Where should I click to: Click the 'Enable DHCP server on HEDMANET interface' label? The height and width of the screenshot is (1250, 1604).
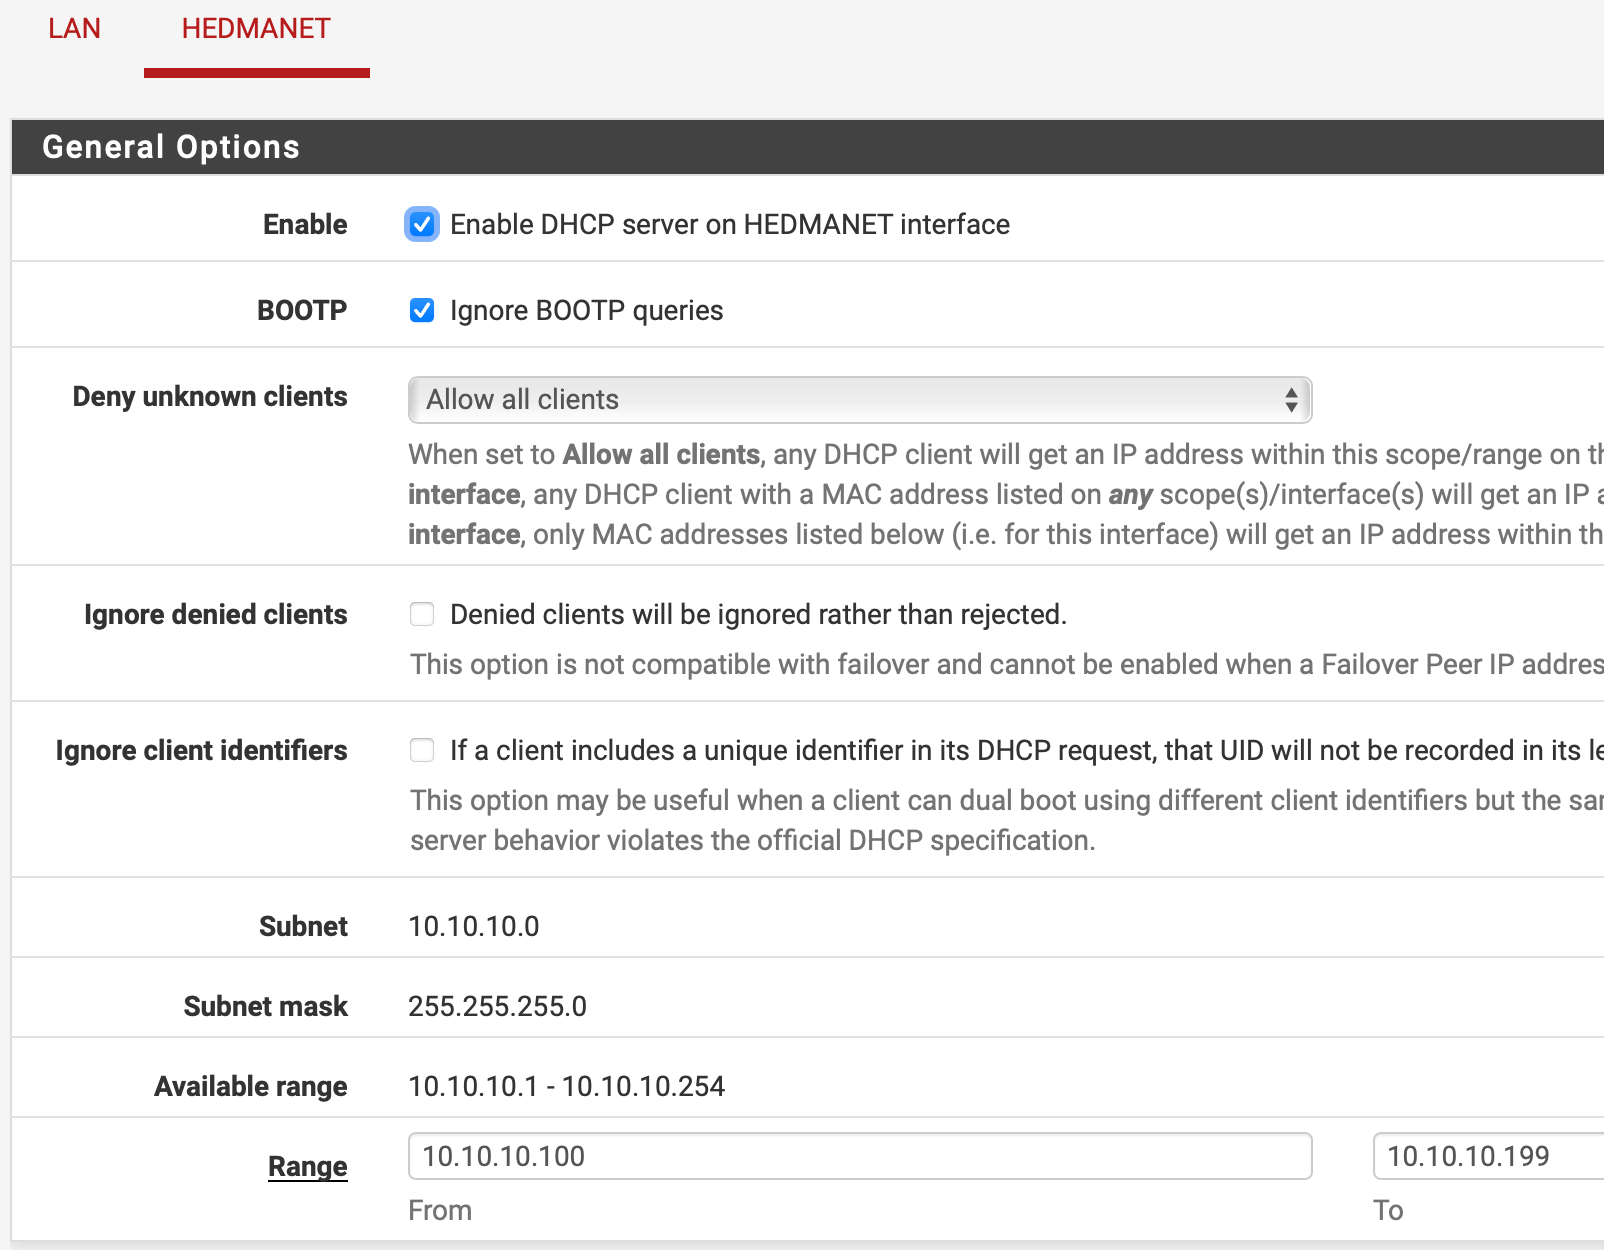(729, 224)
